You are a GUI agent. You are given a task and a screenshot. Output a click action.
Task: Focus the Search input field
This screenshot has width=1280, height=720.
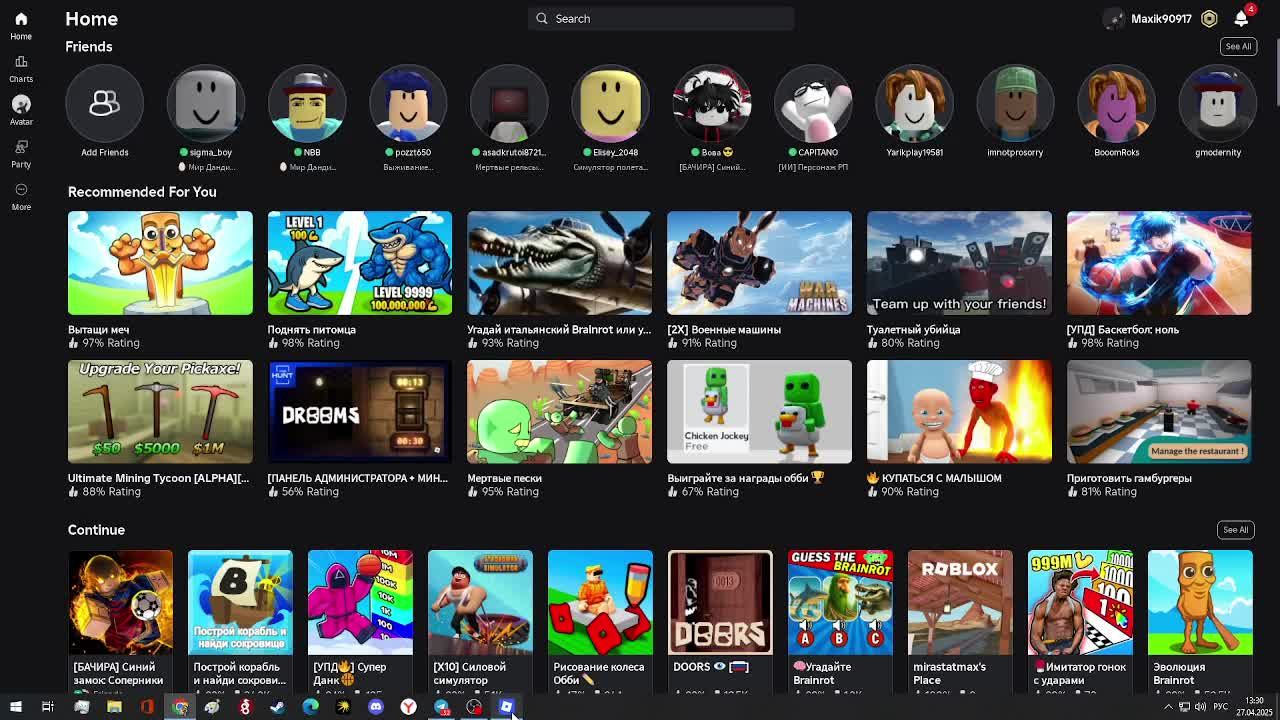point(661,18)
